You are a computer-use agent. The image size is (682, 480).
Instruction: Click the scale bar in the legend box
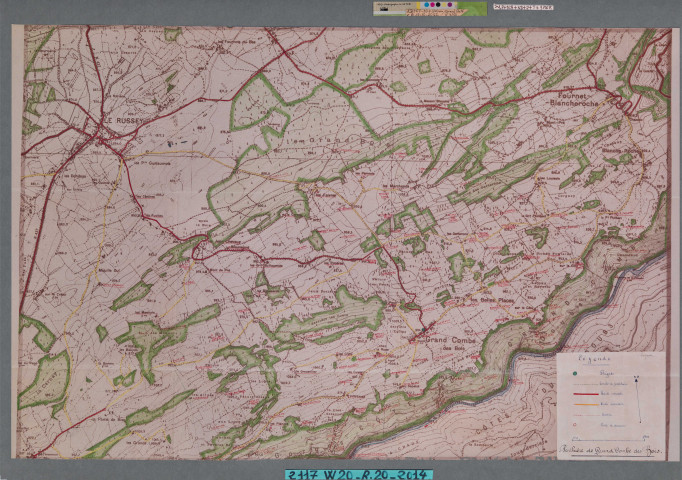610,439
